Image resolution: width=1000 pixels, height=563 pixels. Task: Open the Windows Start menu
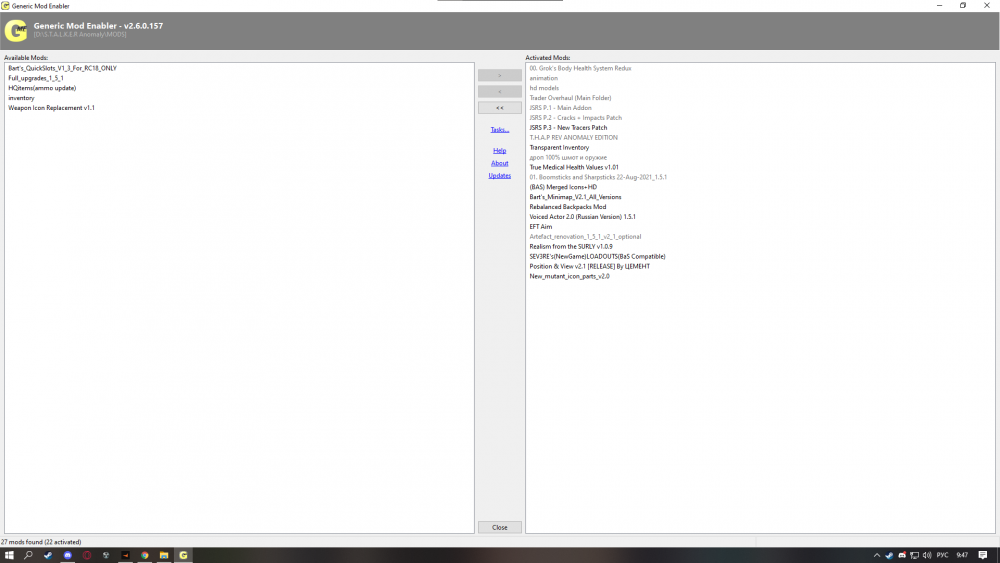tap(9, 555)
